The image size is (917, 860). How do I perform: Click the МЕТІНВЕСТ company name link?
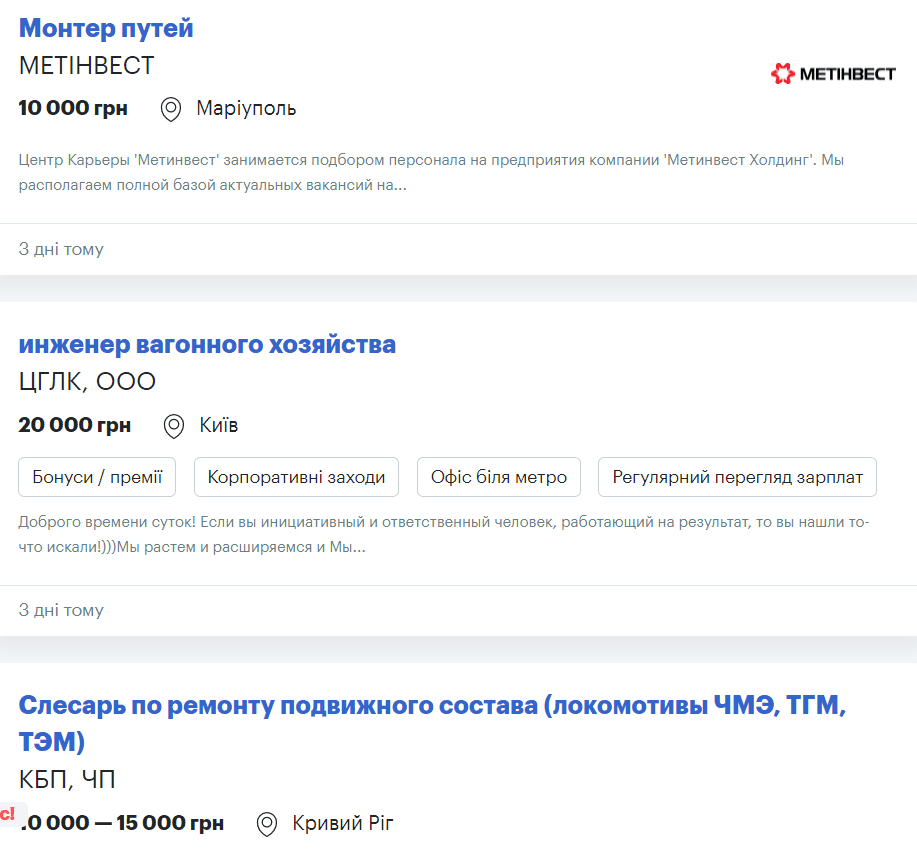click(84, 65)
